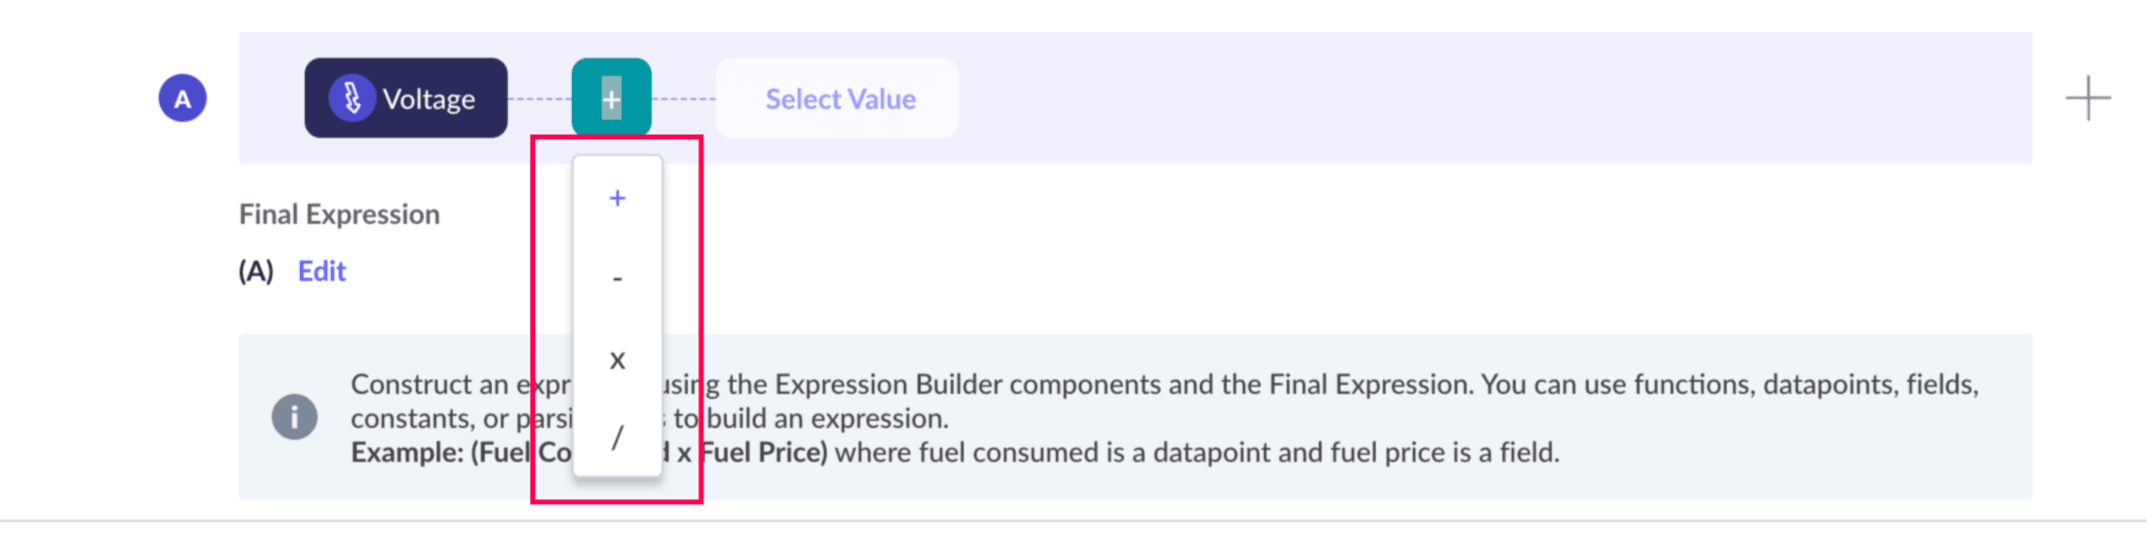Click dashed connector between Voltage and operator

point(539,98)
